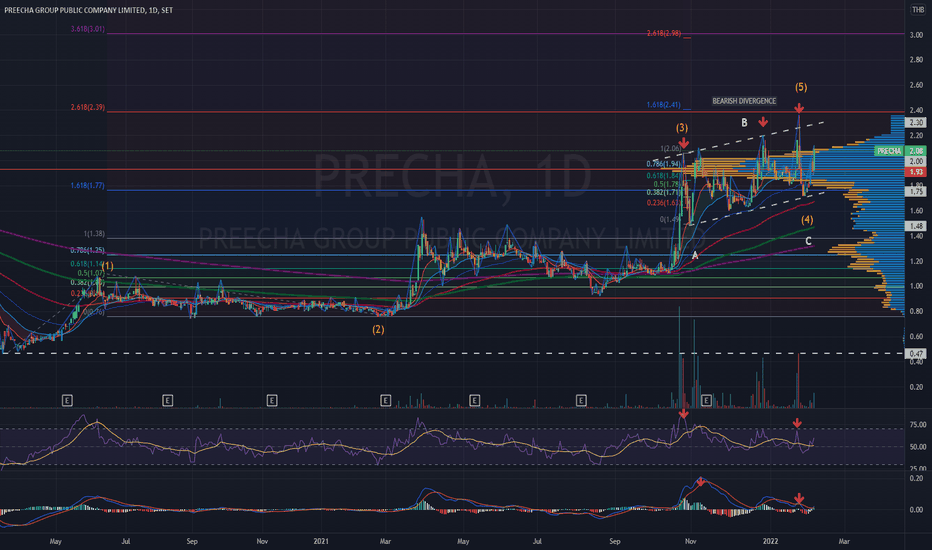The image size is (932, 550).
Task: Click the 1.48 price axis tag
Action: [916, 226]
